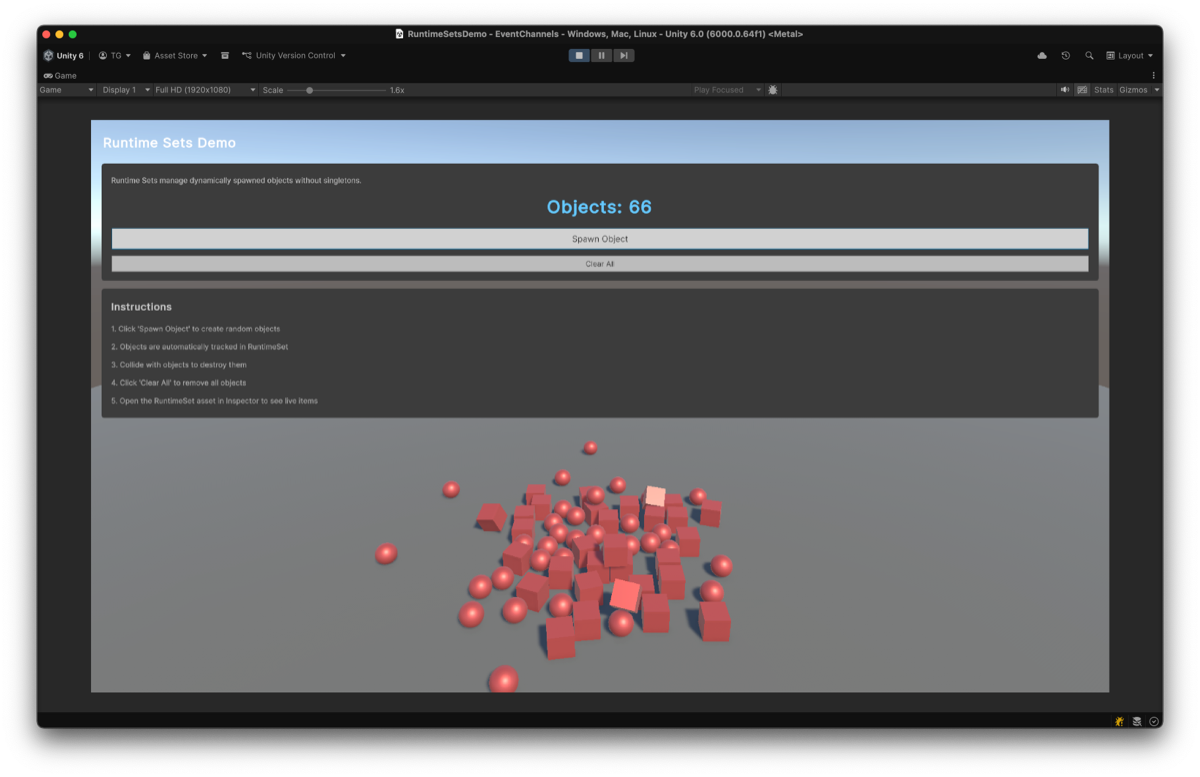The width and height of the screenshot is (1200, 777).
Task: Open the account menu labeled TG
Action: [x=112, y=55]
